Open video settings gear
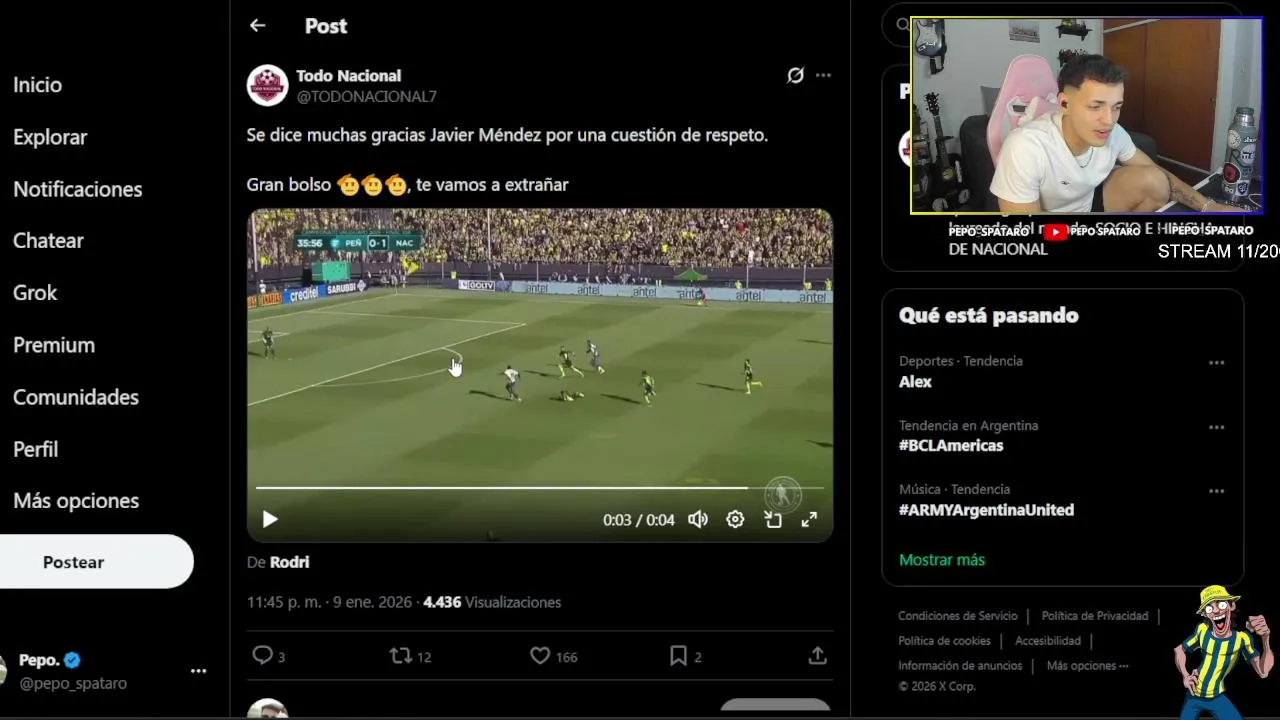 (x=735, y=519)
